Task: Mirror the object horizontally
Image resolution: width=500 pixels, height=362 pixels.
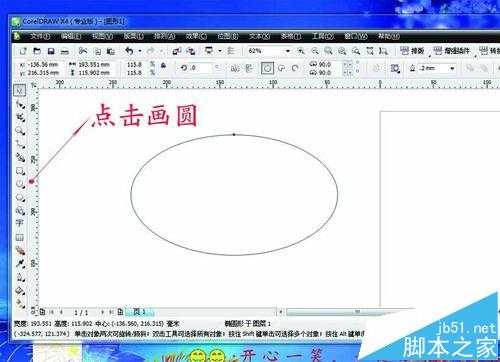Action: click(x=235, y=68)
